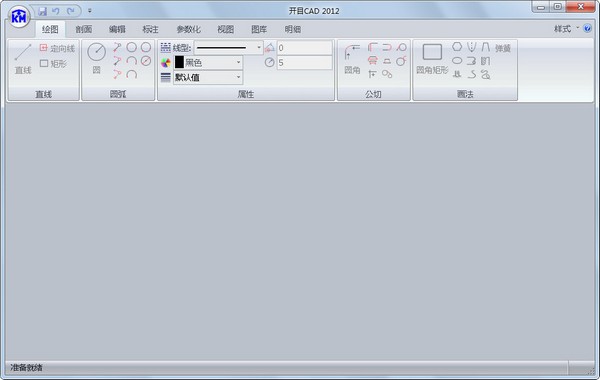Open the 编辑 ribbon tab
The height and width of the screenshot is (380, 600).
coord(117,29)
